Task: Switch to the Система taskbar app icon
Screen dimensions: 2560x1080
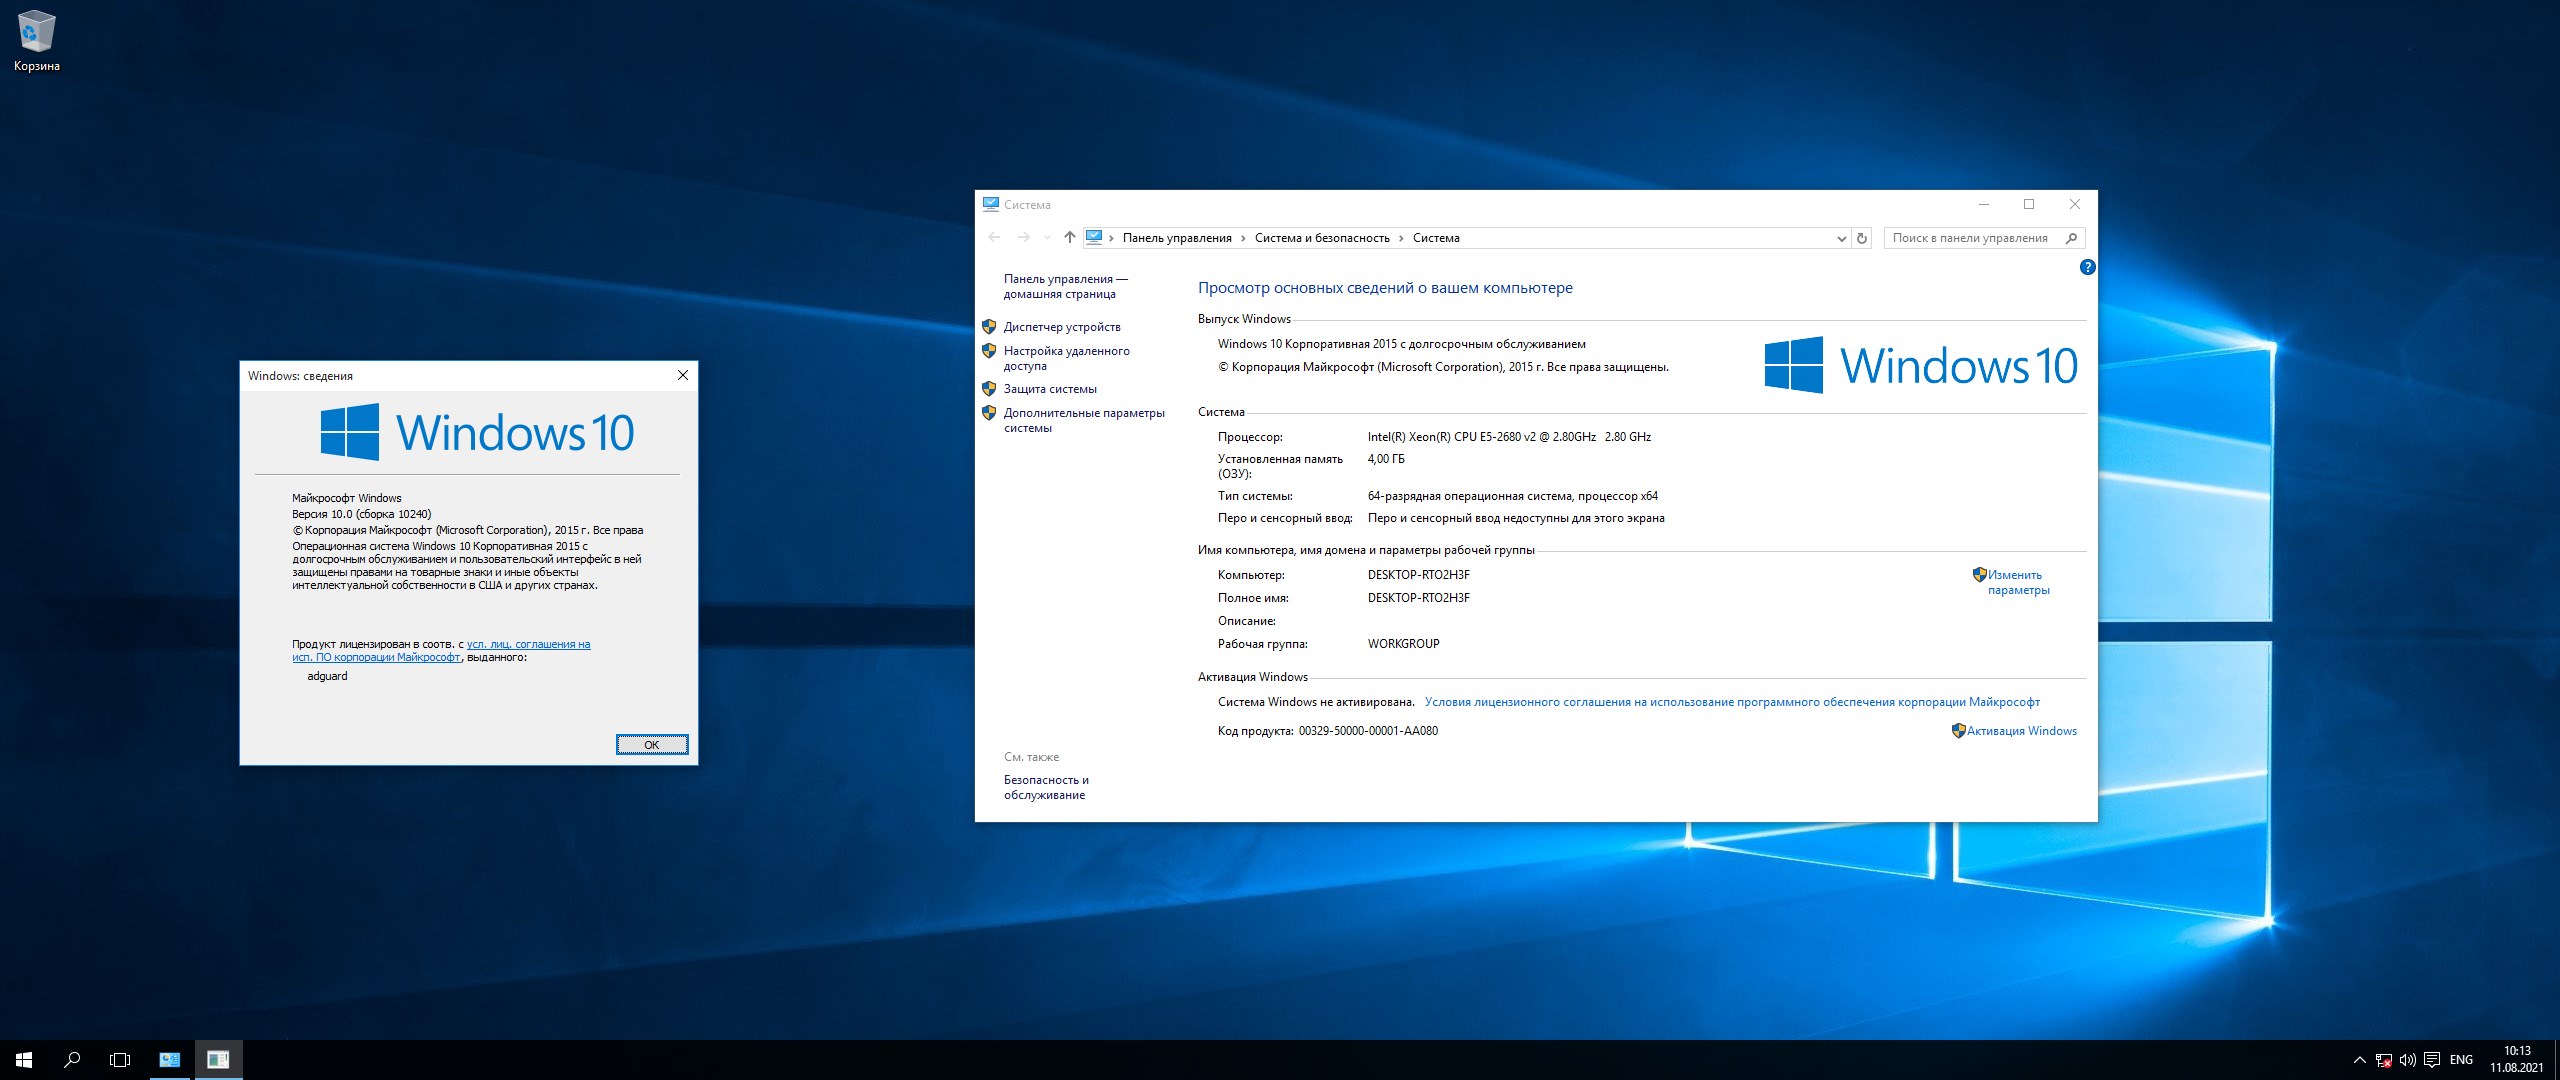Action: tap(170, 1060)
